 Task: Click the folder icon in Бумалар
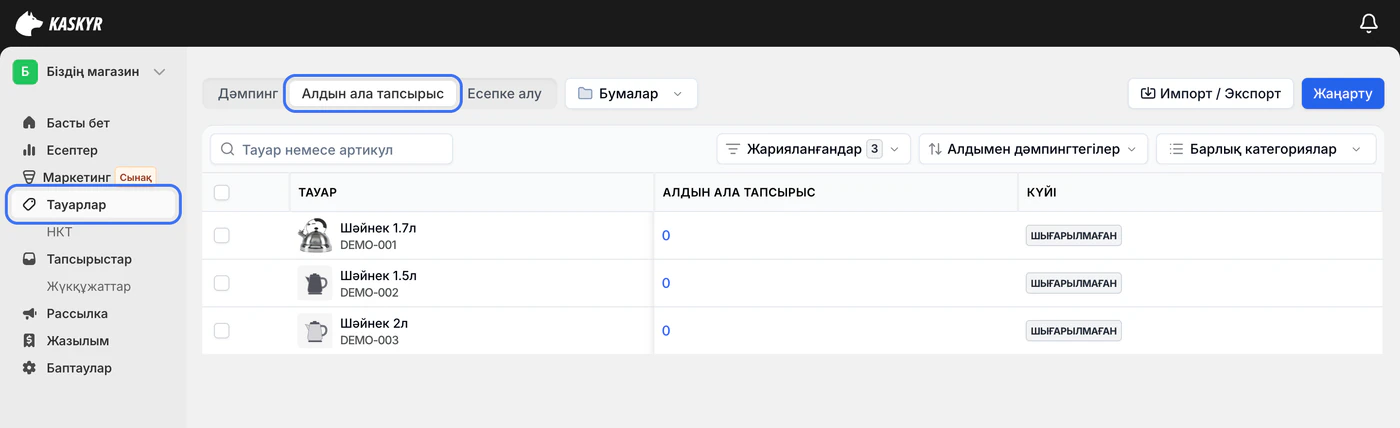tap(585, 93)
